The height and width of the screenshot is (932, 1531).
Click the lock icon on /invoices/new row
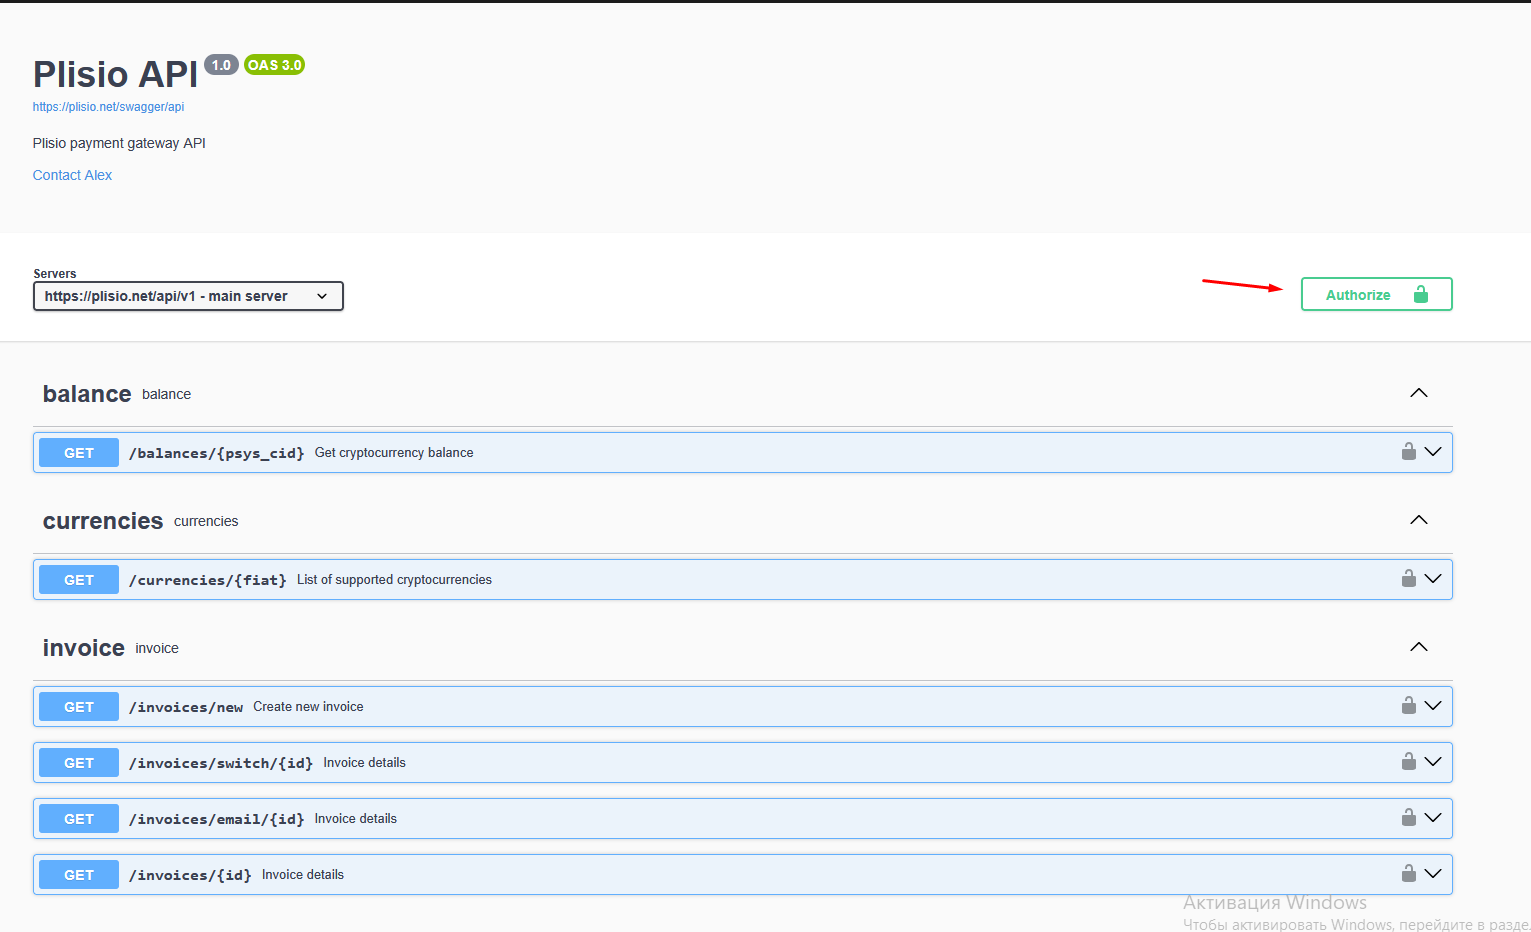[x=1408, y=705]
